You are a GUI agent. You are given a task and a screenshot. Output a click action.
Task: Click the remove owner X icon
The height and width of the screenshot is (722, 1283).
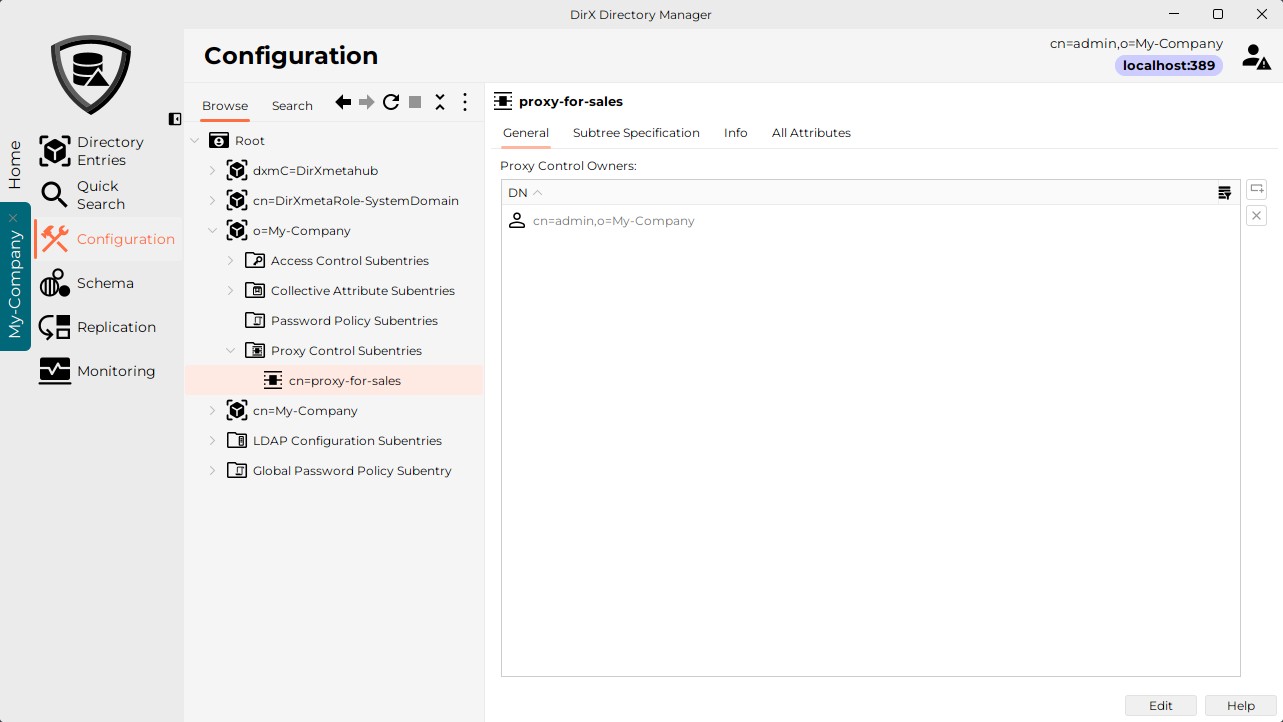tap(1256, 215)
